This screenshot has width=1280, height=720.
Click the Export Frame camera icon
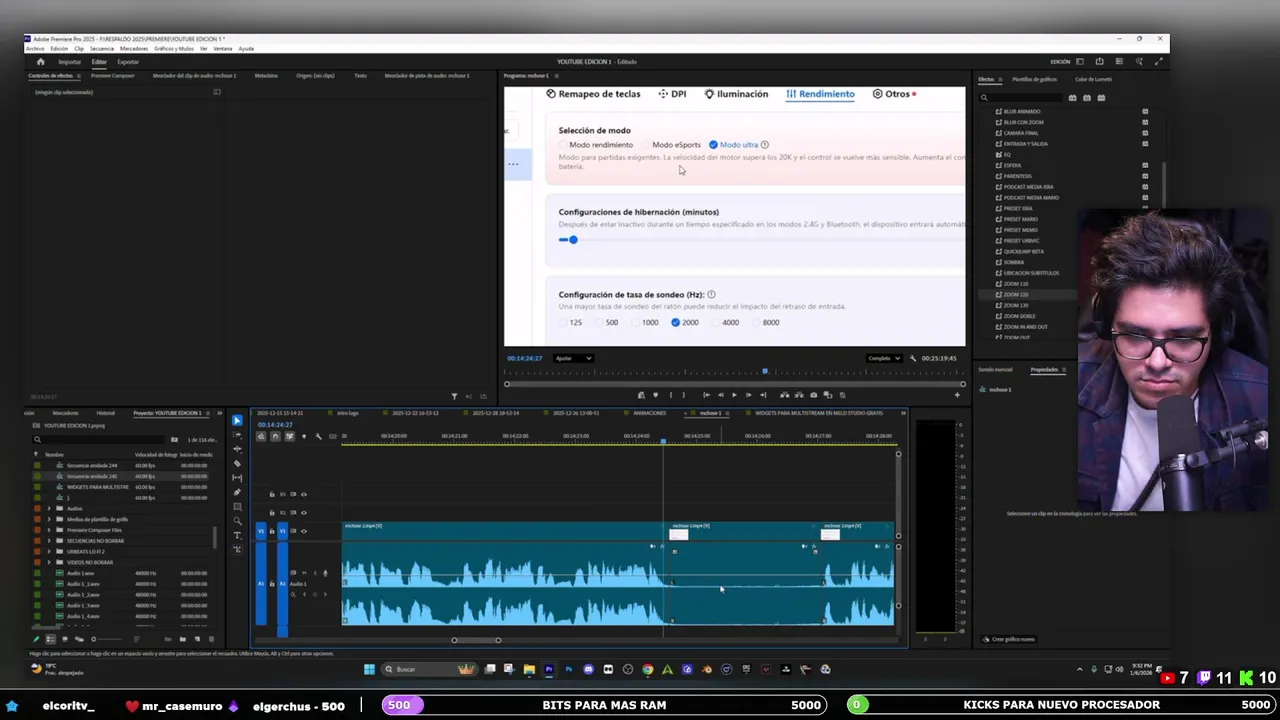pos(813,395)
